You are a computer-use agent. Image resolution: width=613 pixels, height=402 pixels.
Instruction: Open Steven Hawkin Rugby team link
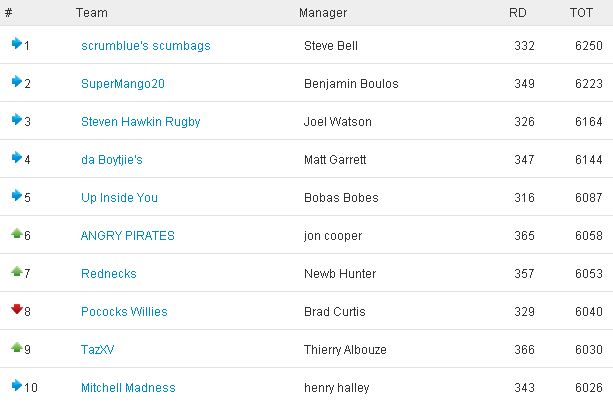pos(141,122)
